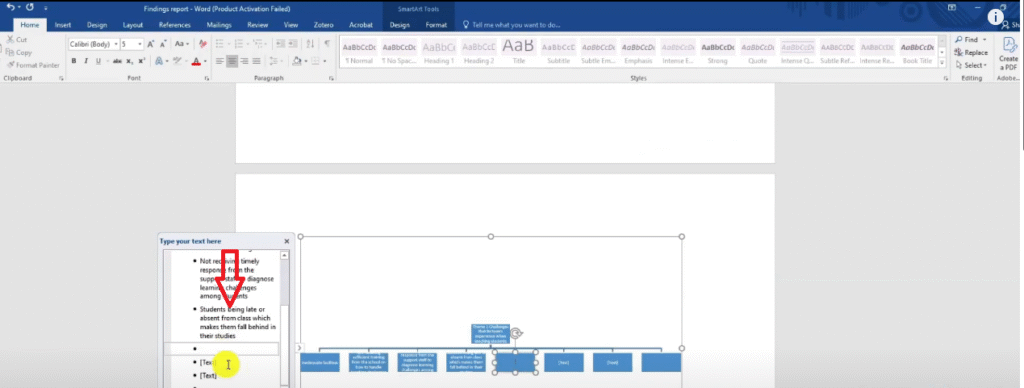Open the font color dropdown arrow
The height and width of the screenshot is (388, 1024).
(x=204, y=61)
